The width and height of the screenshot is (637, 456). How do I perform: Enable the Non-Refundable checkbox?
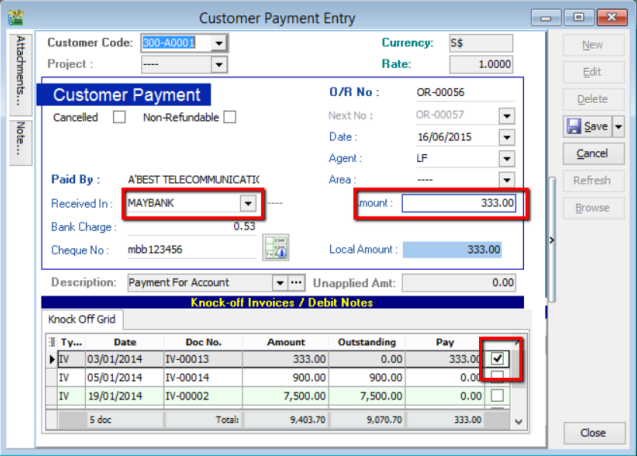click(230, 117)
